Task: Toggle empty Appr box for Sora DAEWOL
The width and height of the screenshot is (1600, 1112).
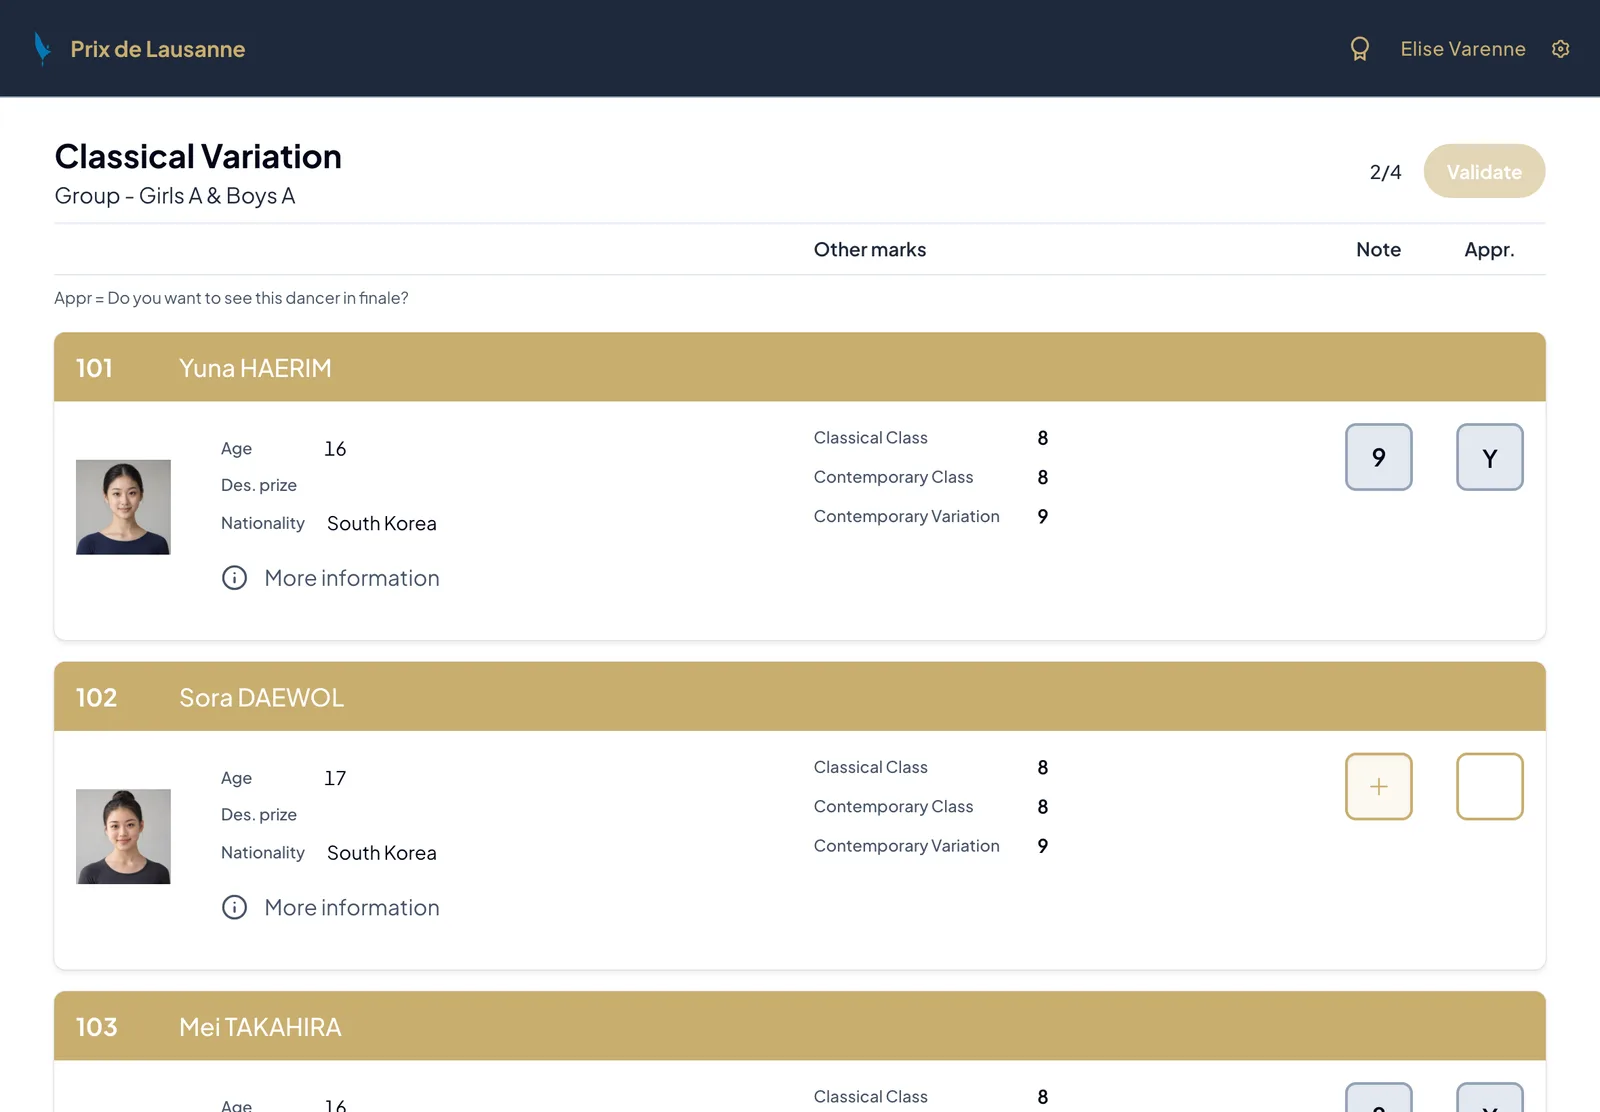Action: [1489, 786]
